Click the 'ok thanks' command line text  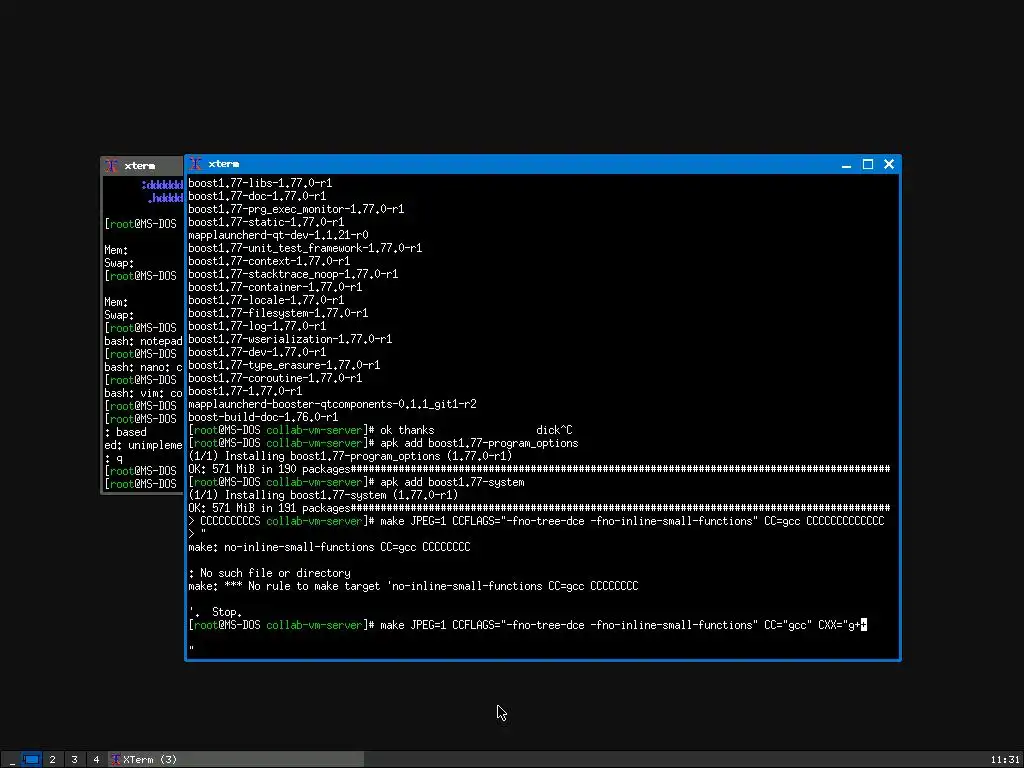point(407,430)
